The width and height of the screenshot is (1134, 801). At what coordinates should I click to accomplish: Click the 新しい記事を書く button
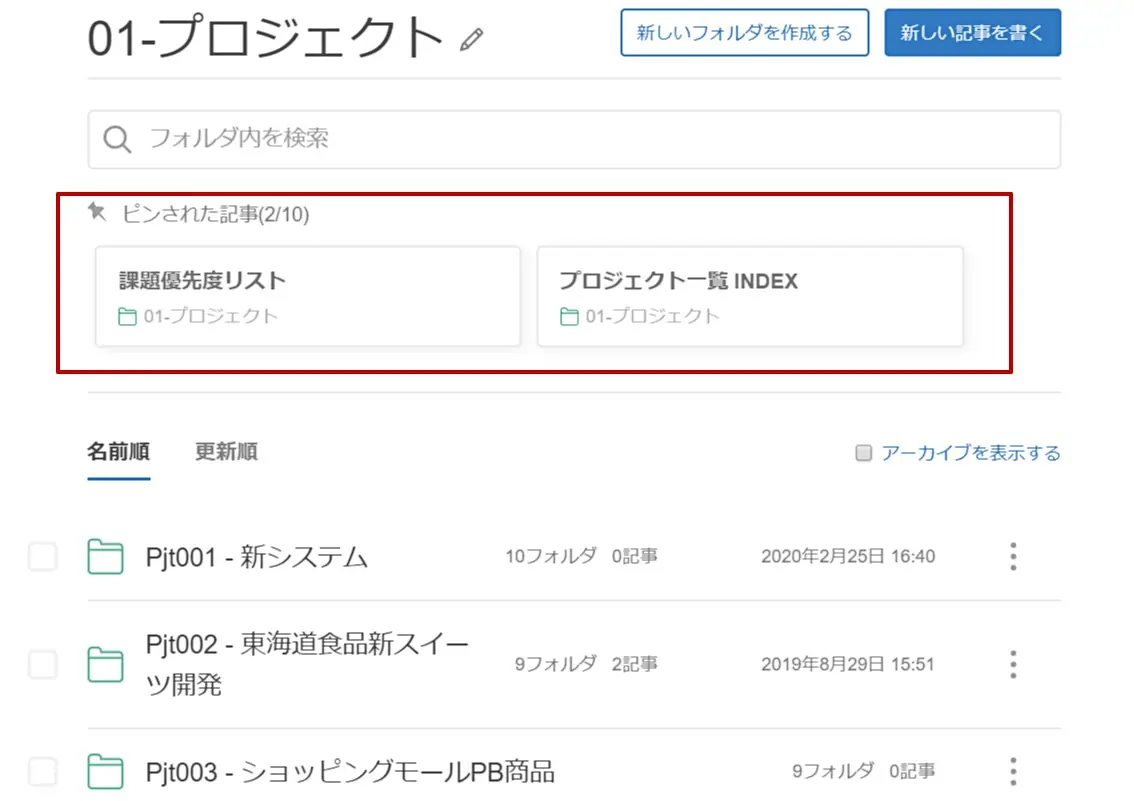tap(972, 32)
